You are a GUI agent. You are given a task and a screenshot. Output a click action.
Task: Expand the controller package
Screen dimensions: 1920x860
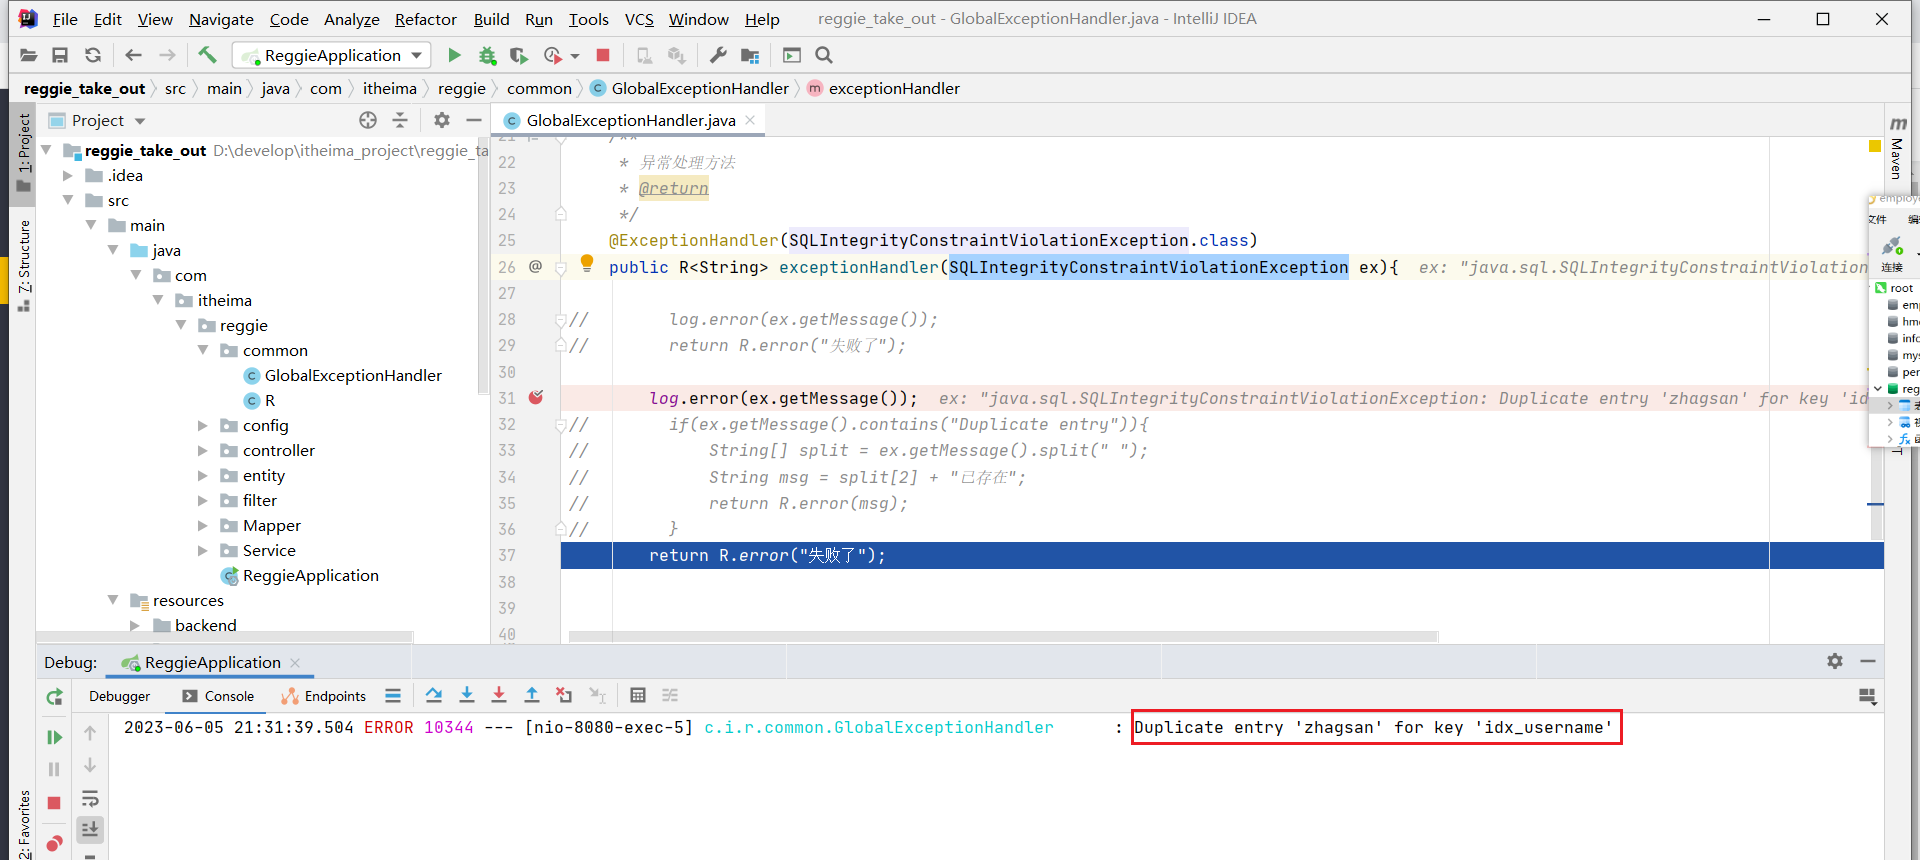click(203, 450)
